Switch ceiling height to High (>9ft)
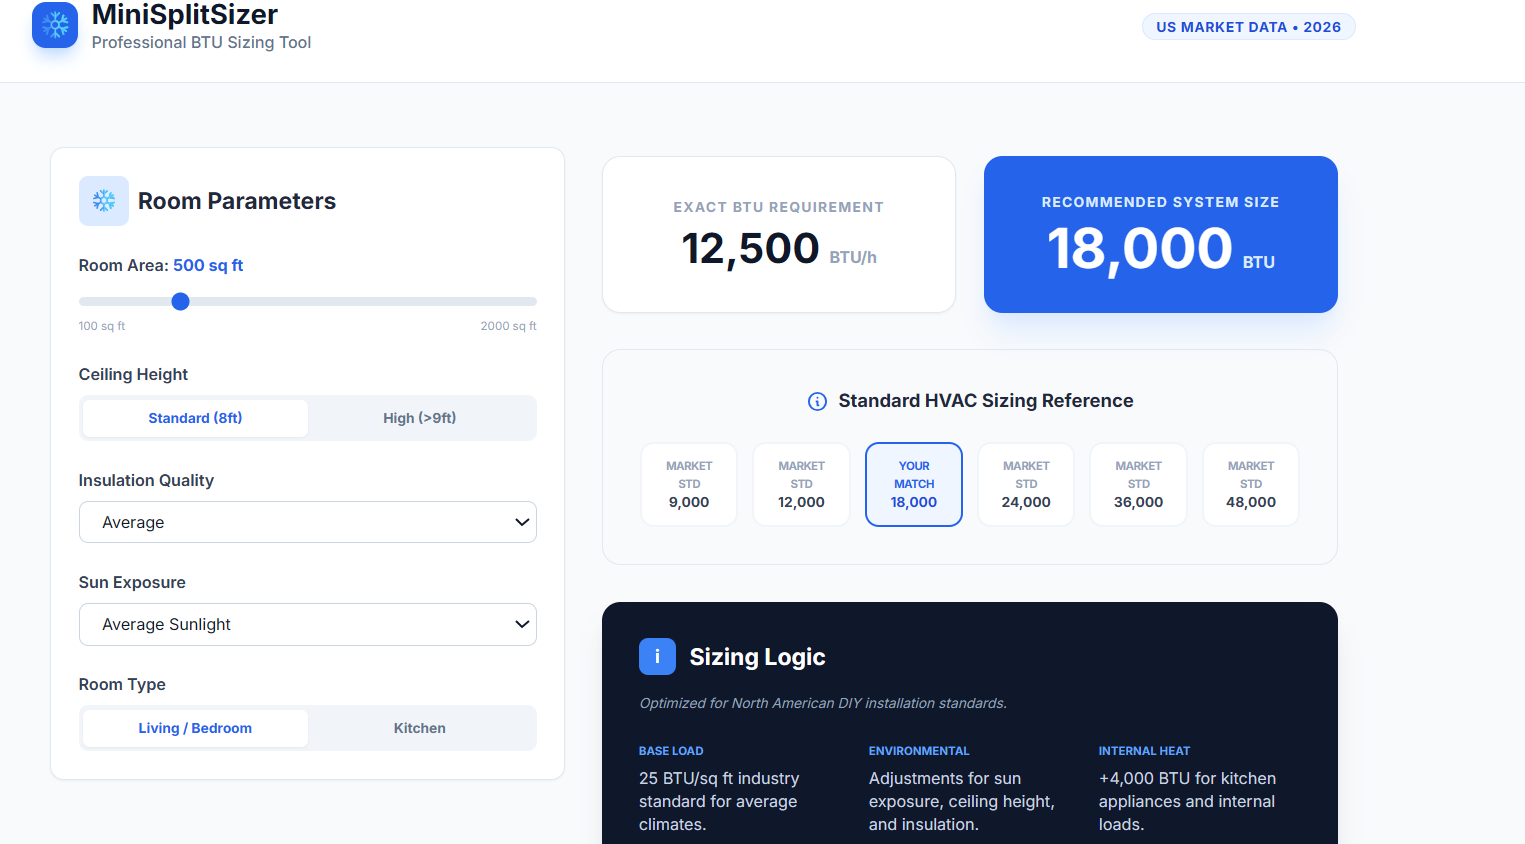 click(x=420, y=418)
